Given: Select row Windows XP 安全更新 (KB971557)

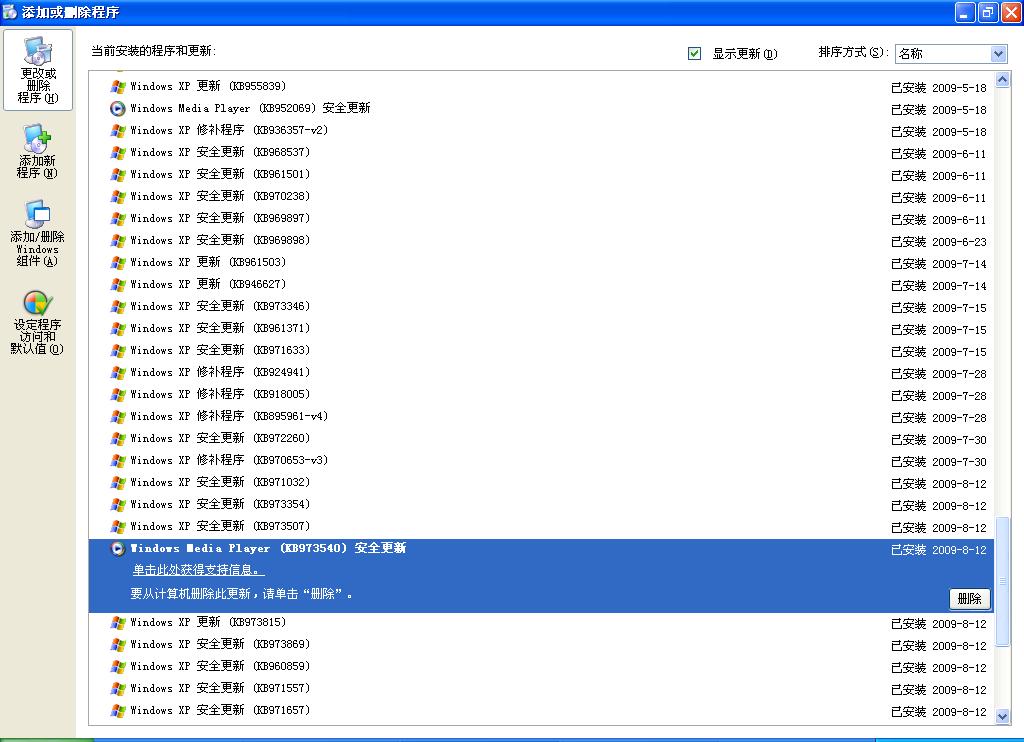Looking at the screenshot, I should [x=541, y=688].
